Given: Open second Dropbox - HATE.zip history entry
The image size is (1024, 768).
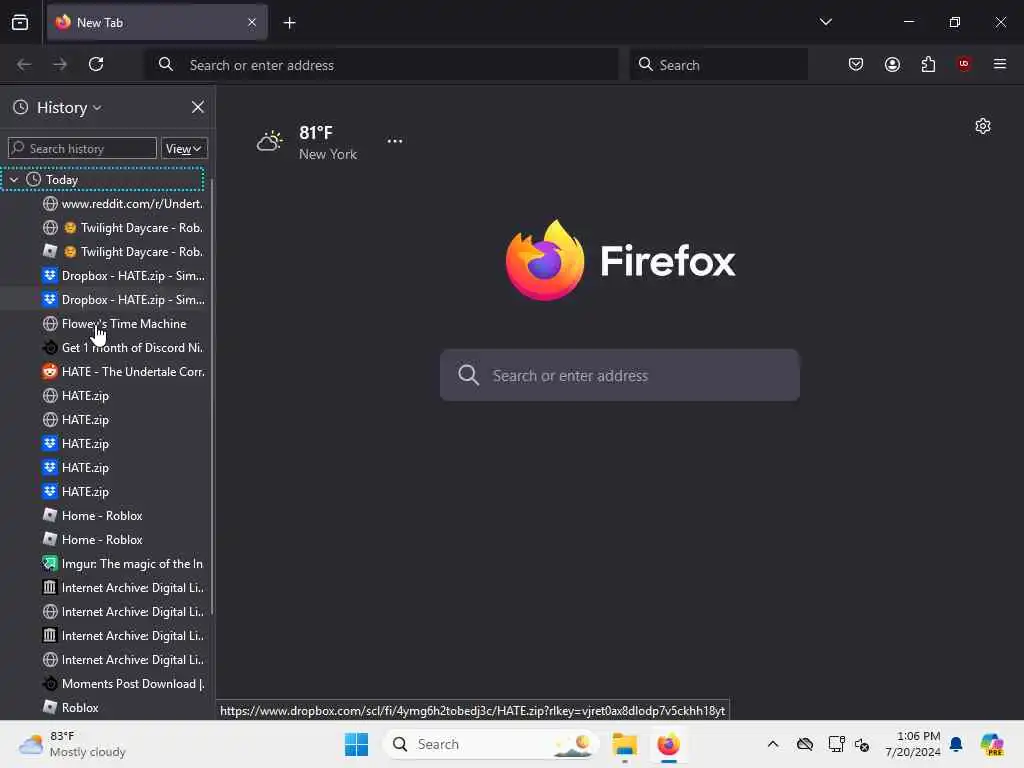Looking at the screenshot, I should click(x=123, y=300).
